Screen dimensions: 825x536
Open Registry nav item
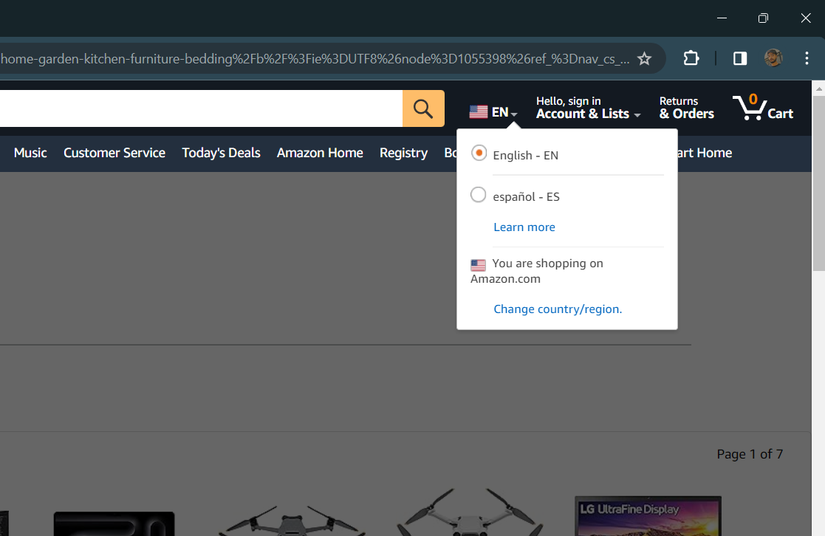pos(404,153)
